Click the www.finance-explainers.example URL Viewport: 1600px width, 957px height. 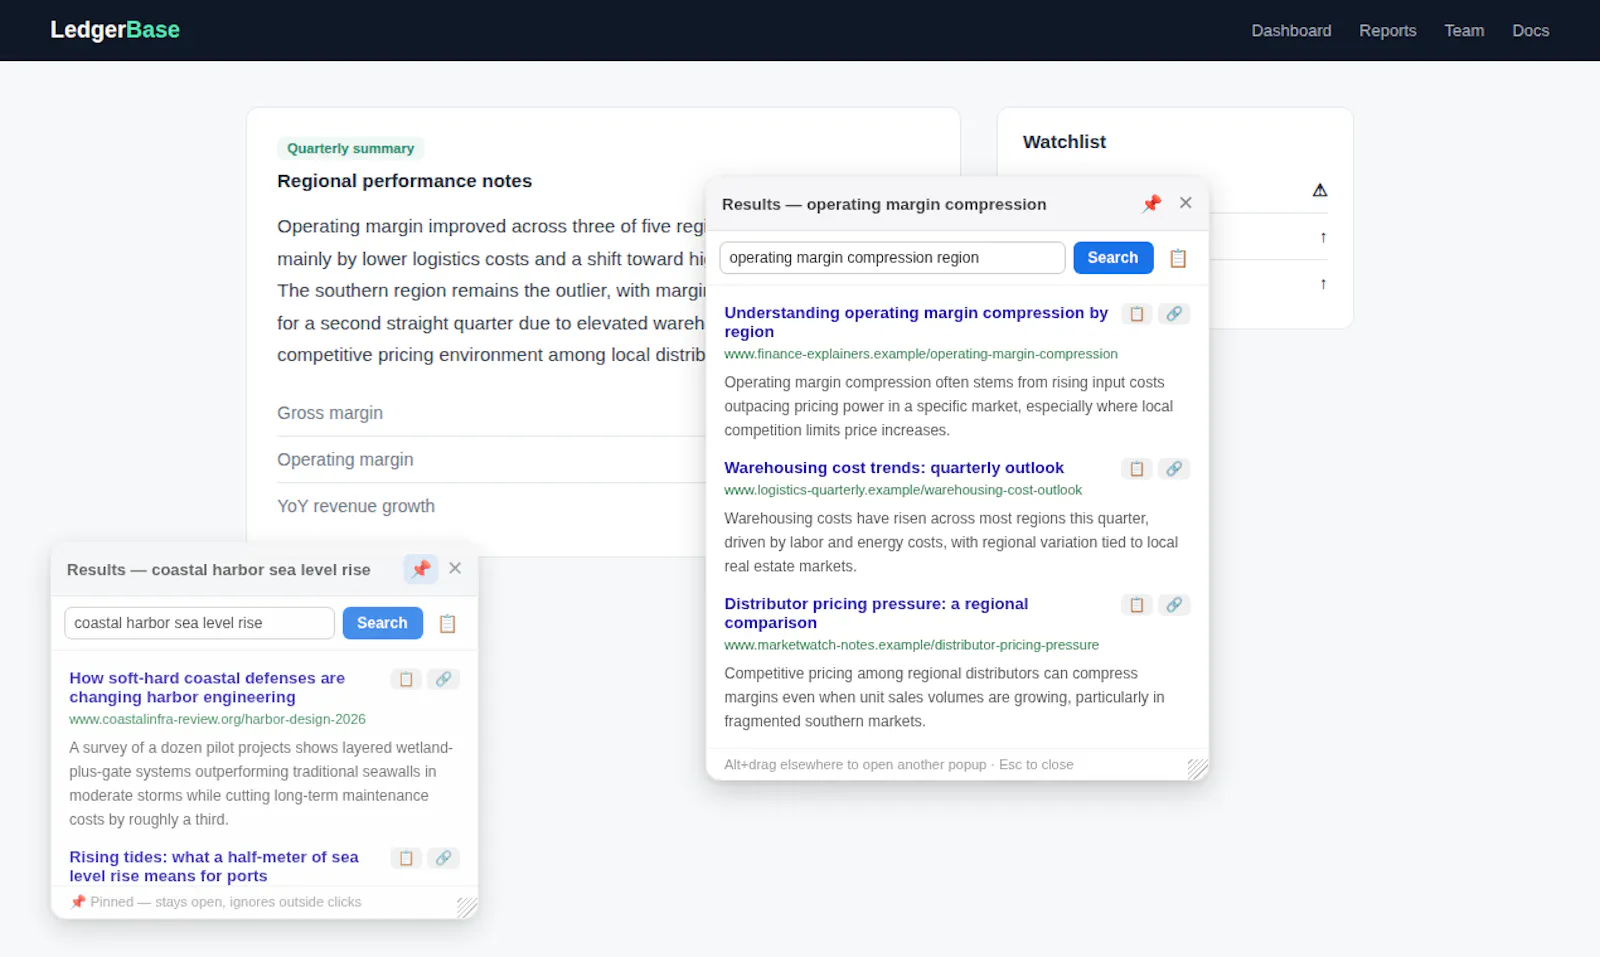(921, 354)
